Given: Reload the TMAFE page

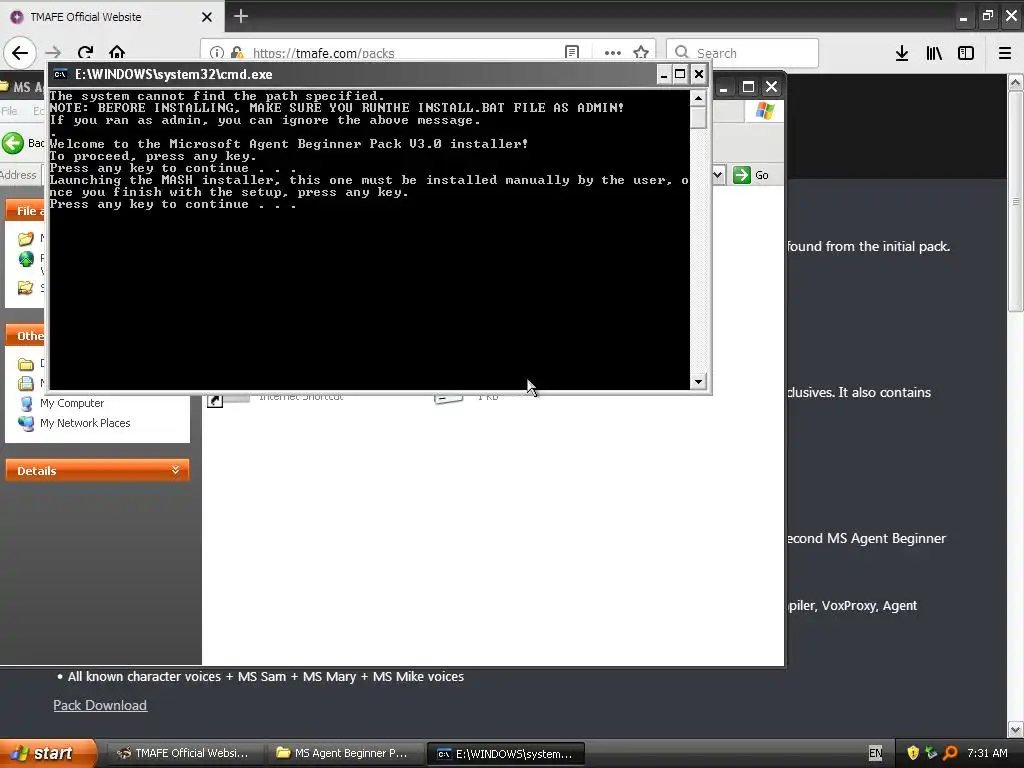Looking at the screenshot, I should (85, 53).
